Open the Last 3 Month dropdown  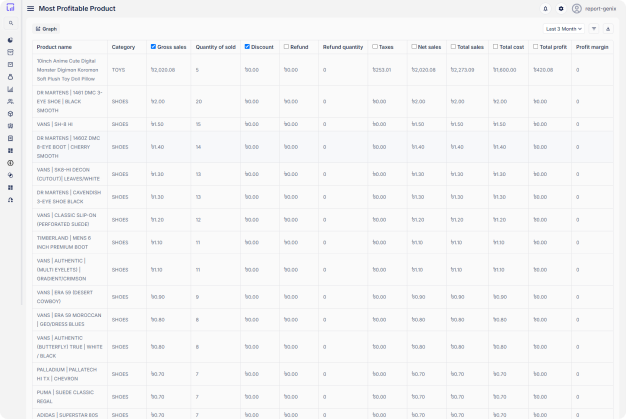(x=563, y=29)
